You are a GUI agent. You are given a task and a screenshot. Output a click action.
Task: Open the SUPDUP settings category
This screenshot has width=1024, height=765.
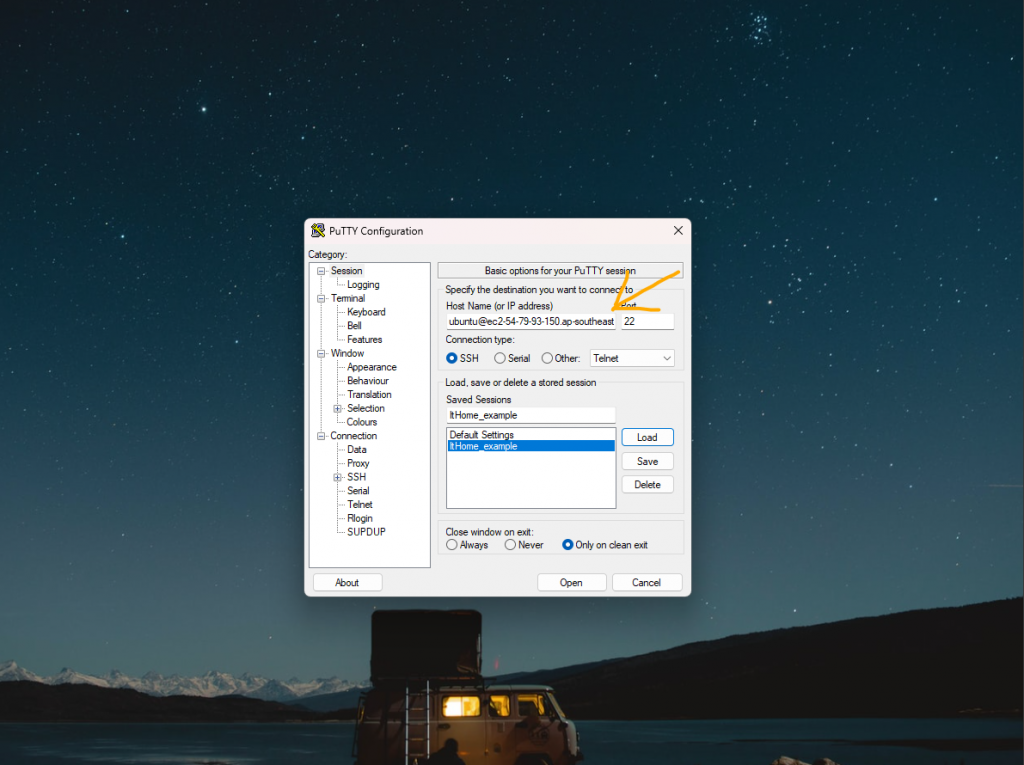click(x=366, y=531)
